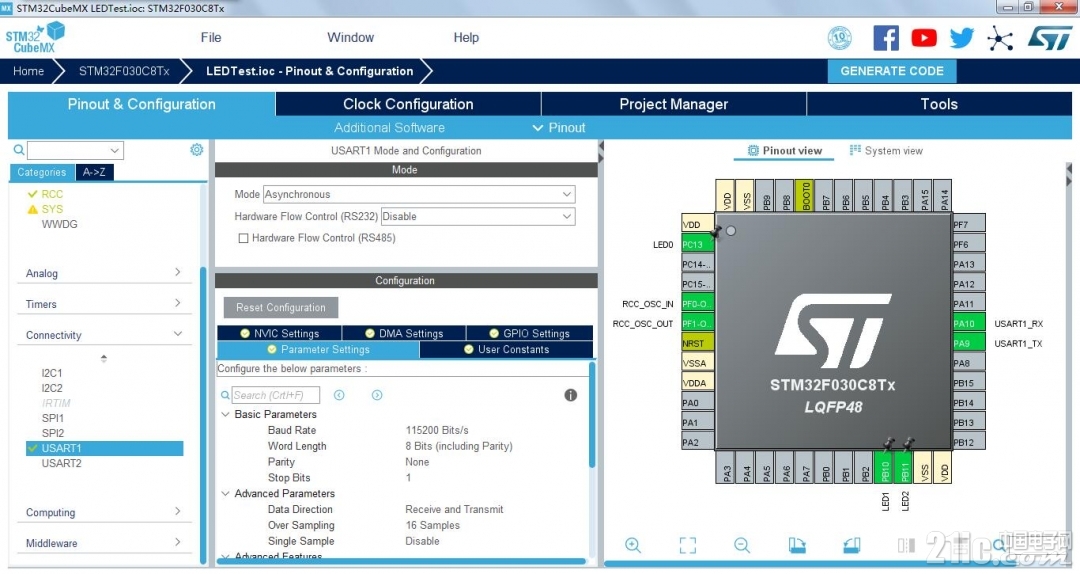Open the User Constants tab
Viewport: 1080px width, 574px height.
(x=506, y=349)
